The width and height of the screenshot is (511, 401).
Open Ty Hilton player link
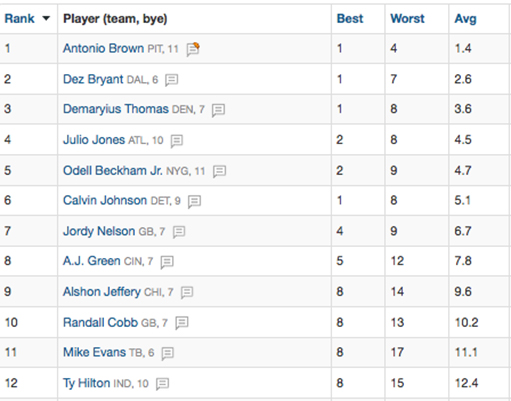pos(87,383)
